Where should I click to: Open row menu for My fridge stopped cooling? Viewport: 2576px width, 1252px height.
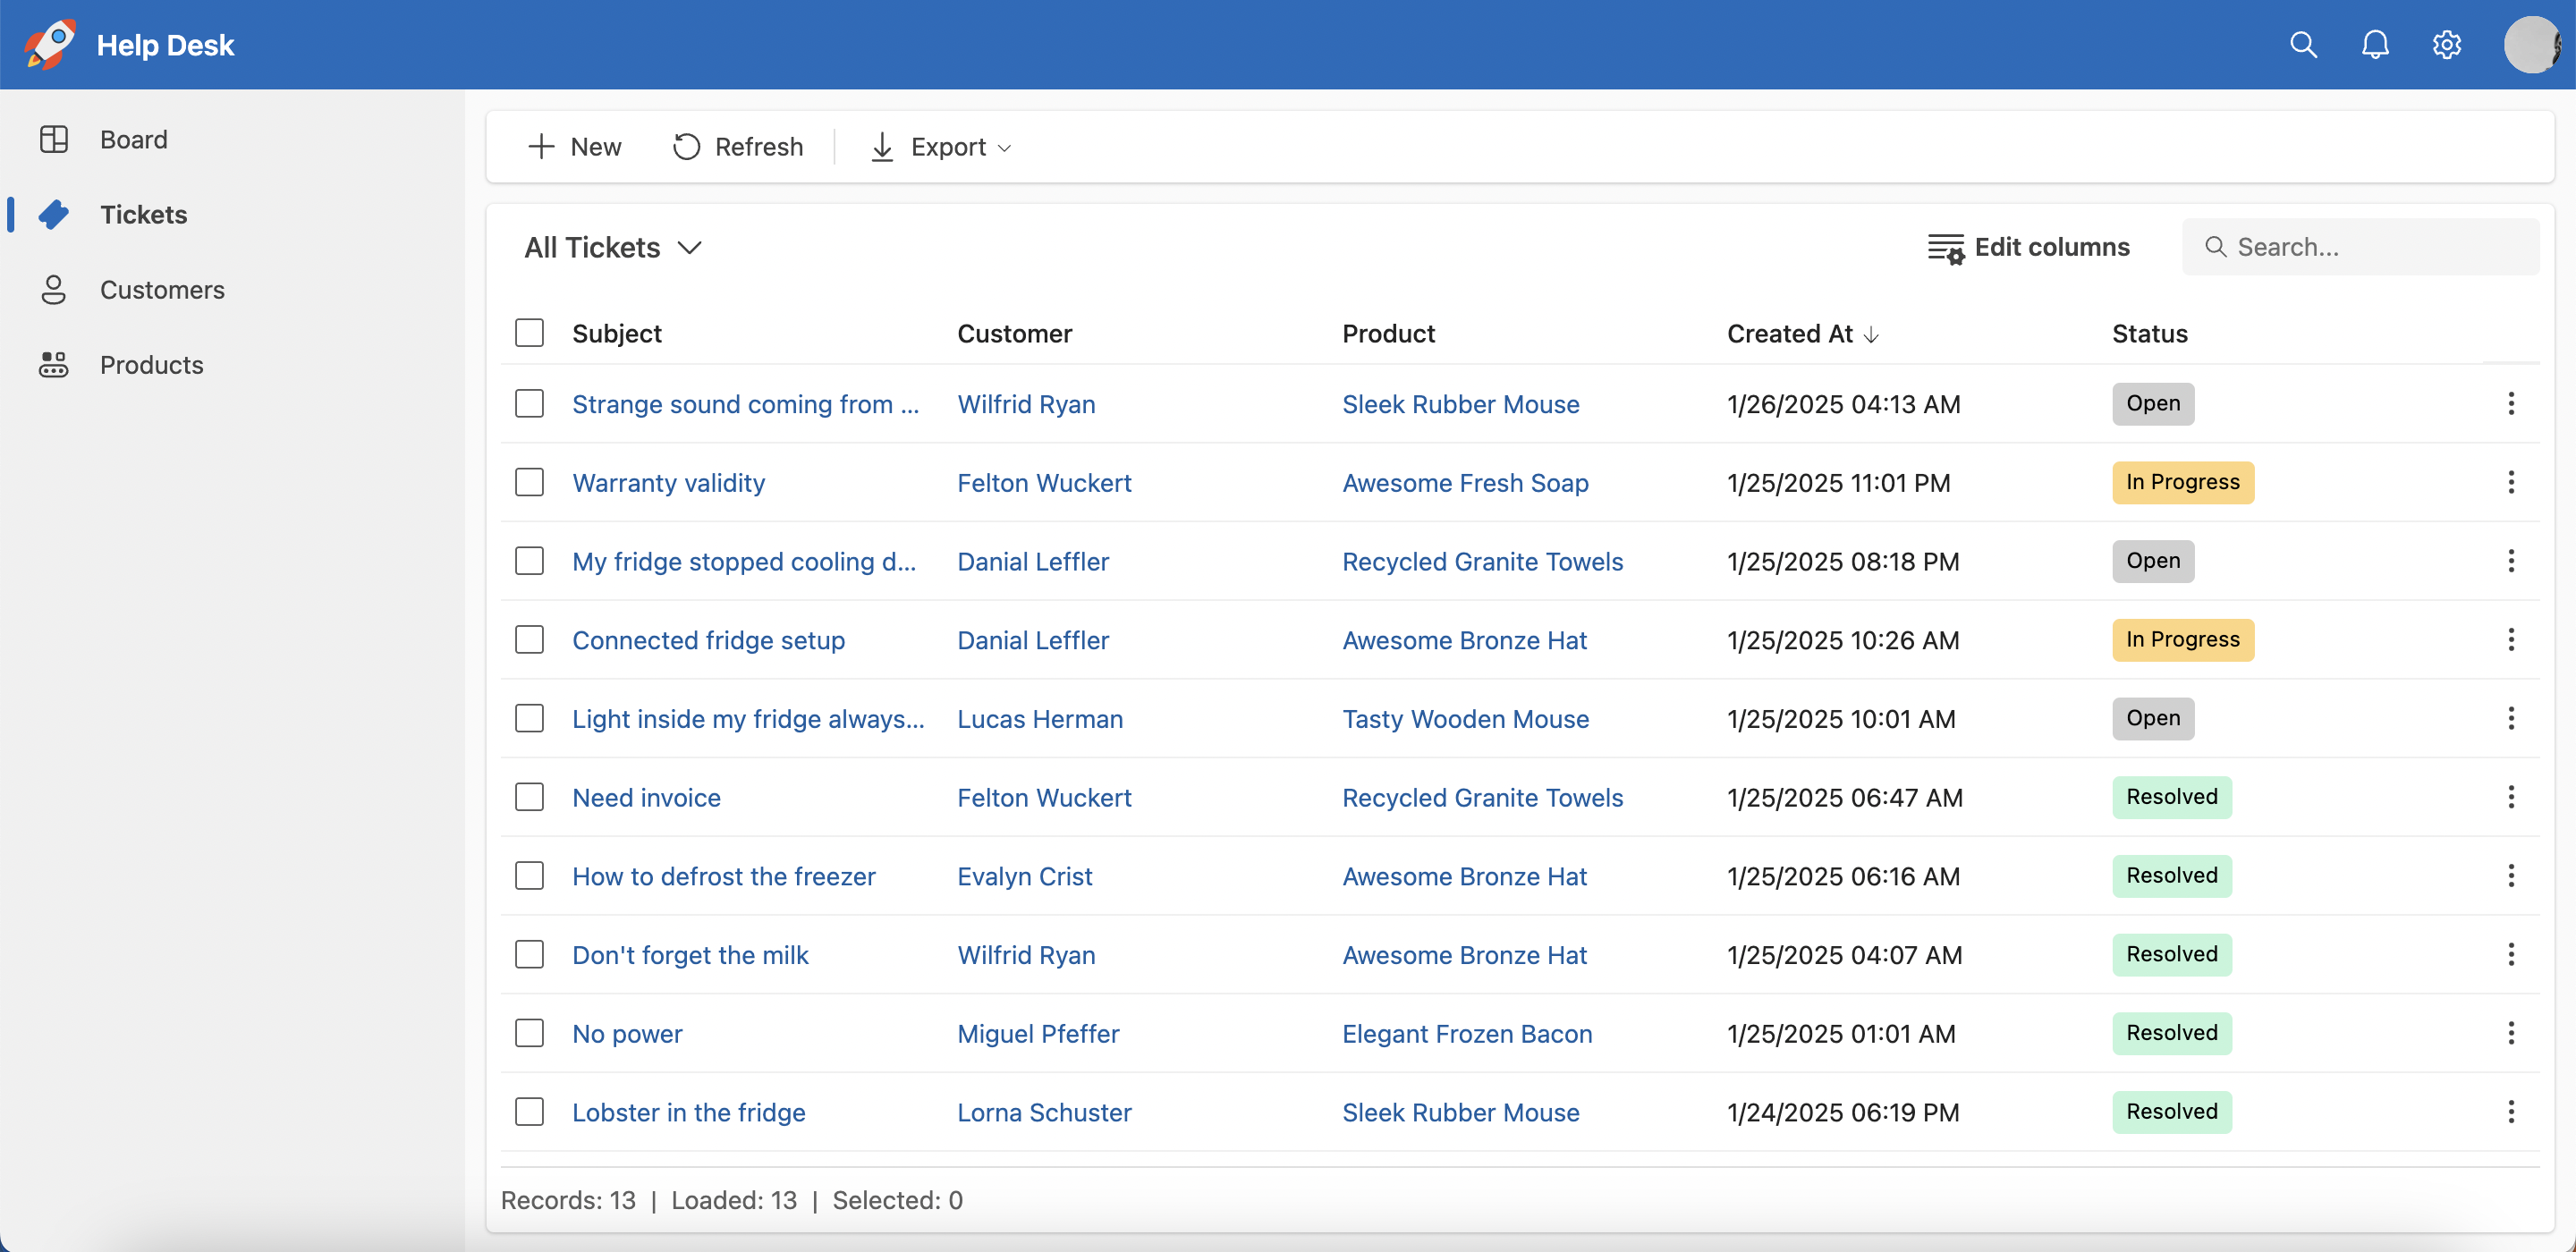pos(2510,560)
